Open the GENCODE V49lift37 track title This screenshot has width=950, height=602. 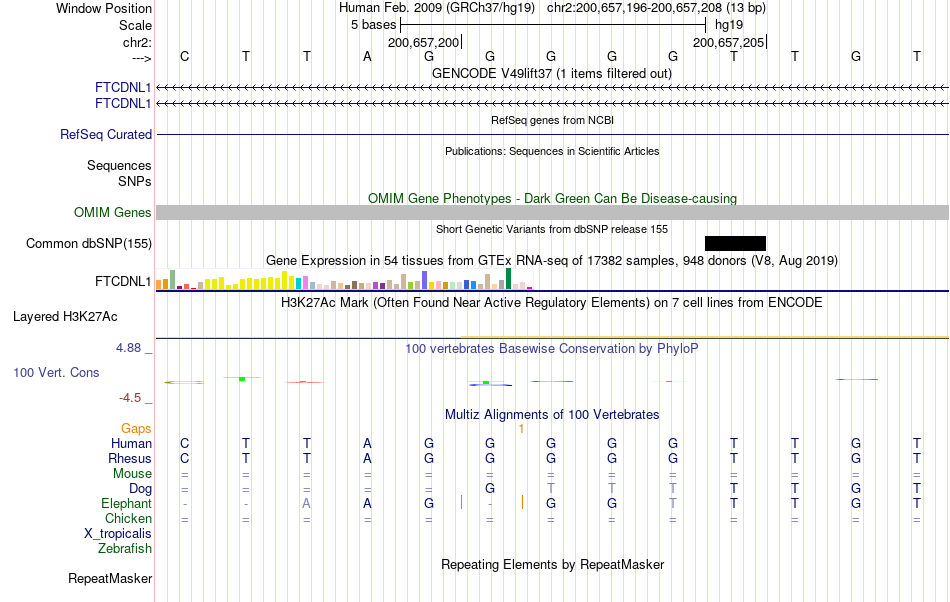[551, 73]
